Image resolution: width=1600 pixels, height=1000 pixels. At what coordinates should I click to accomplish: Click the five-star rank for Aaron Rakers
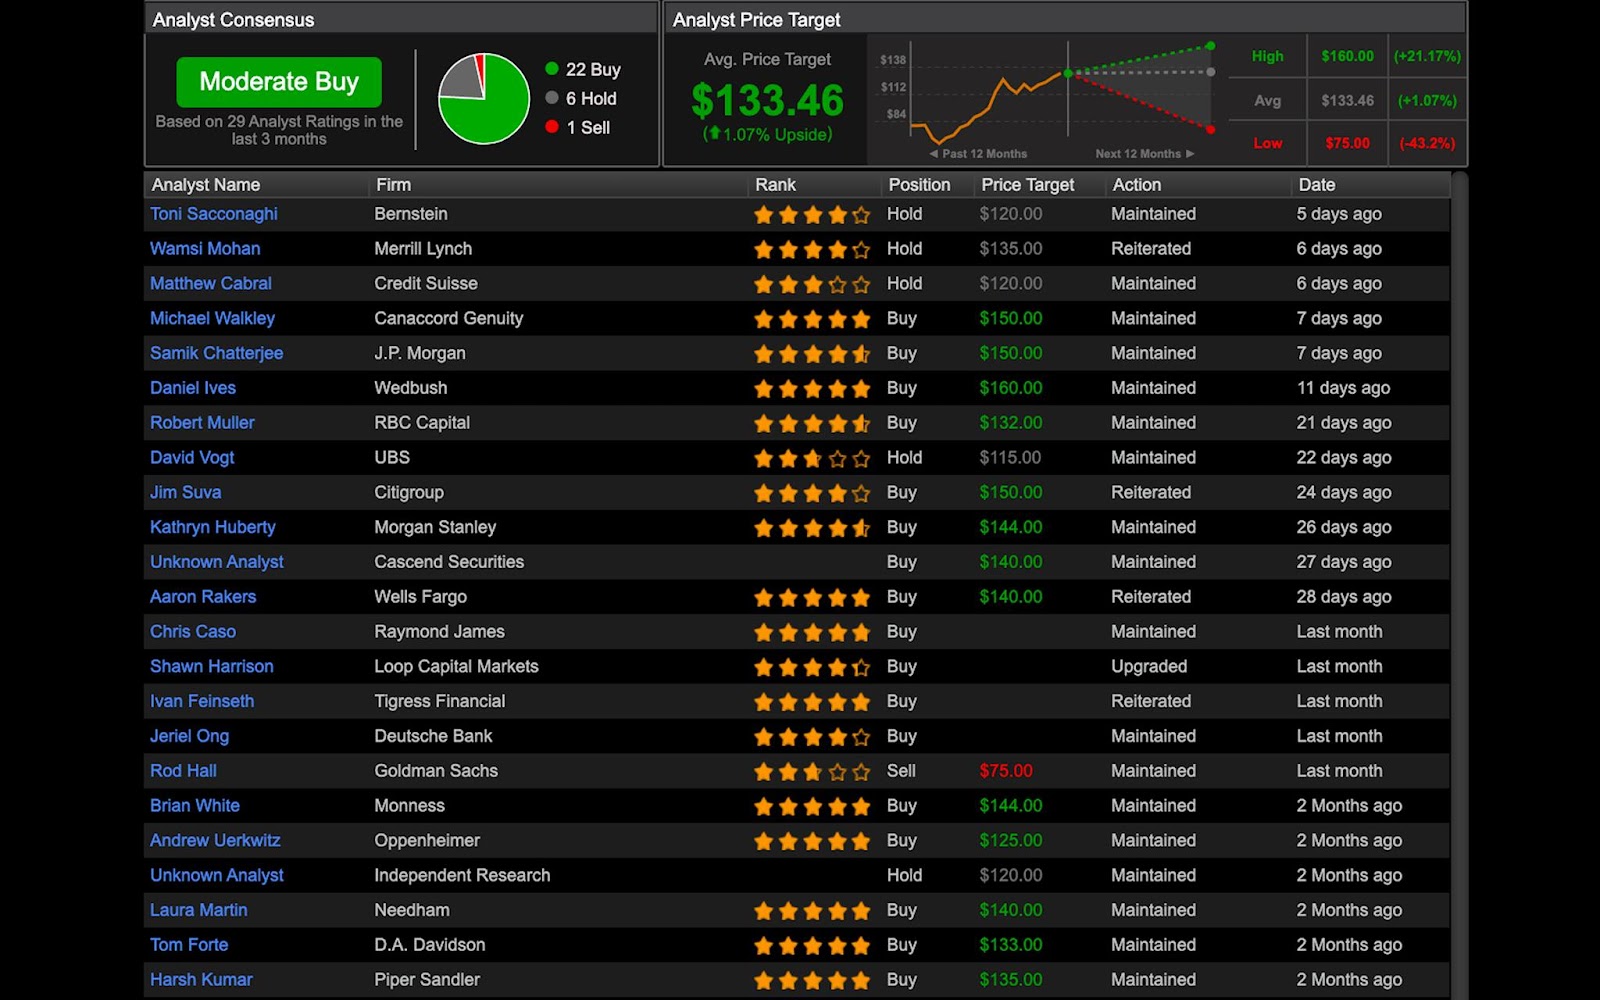coord(812,598)
